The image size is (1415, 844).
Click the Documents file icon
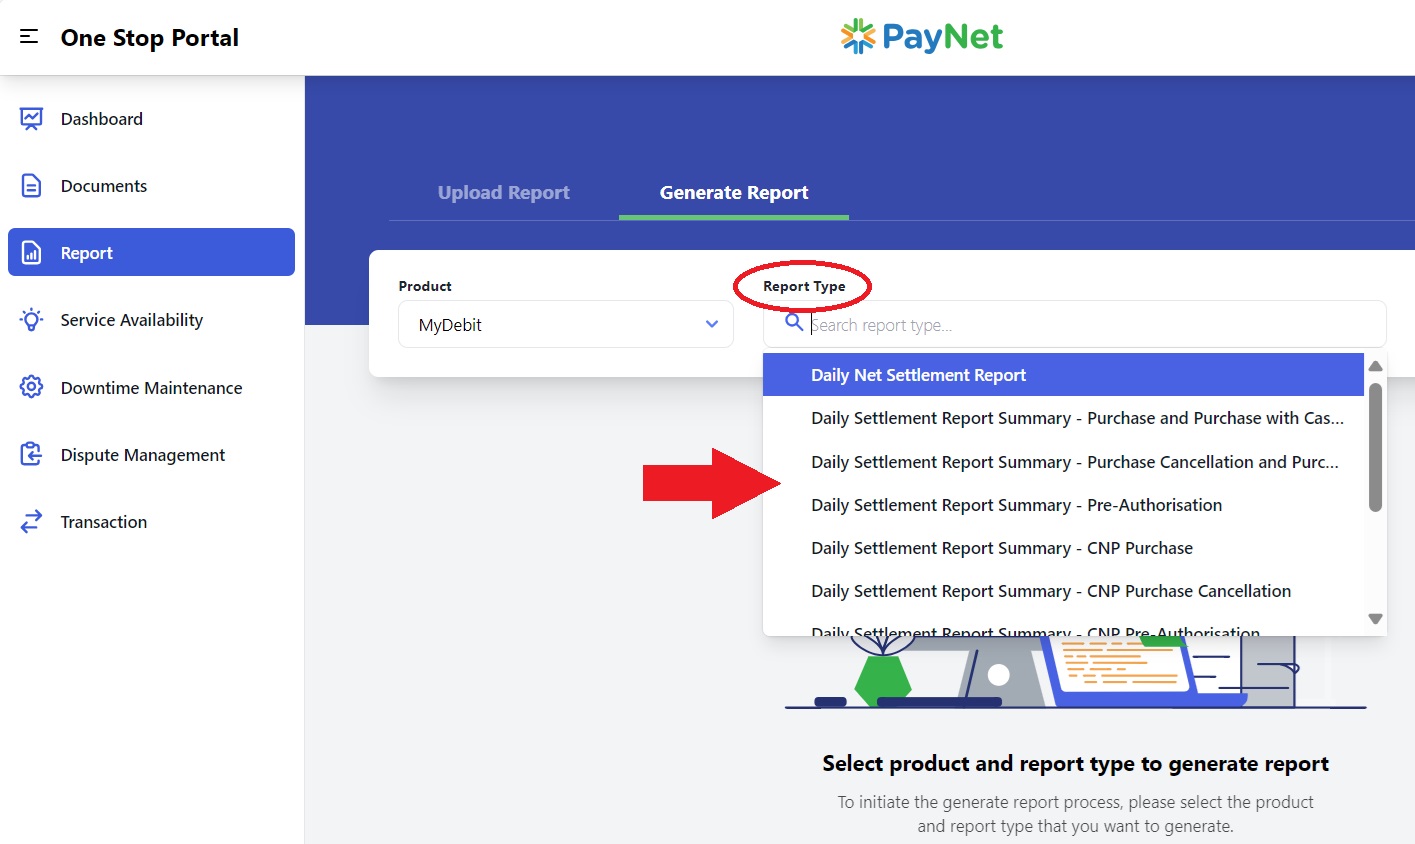31,186
